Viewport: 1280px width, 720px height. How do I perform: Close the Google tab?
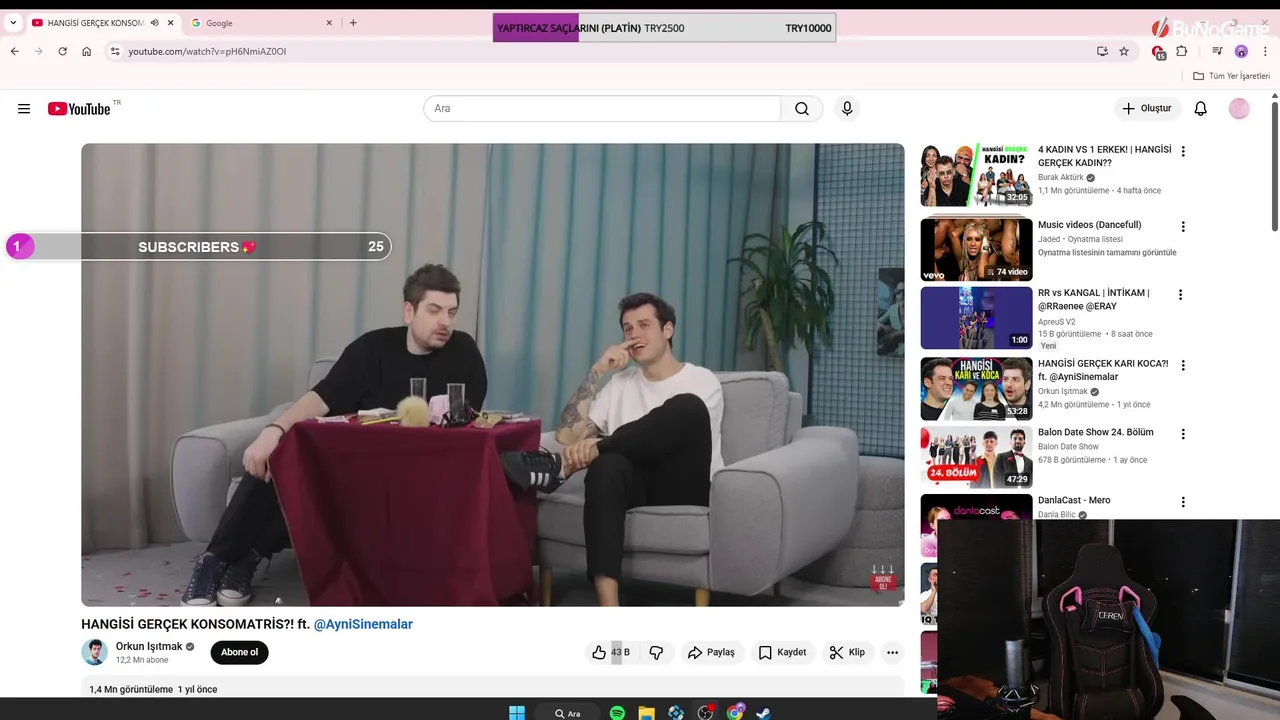[330, 23]
